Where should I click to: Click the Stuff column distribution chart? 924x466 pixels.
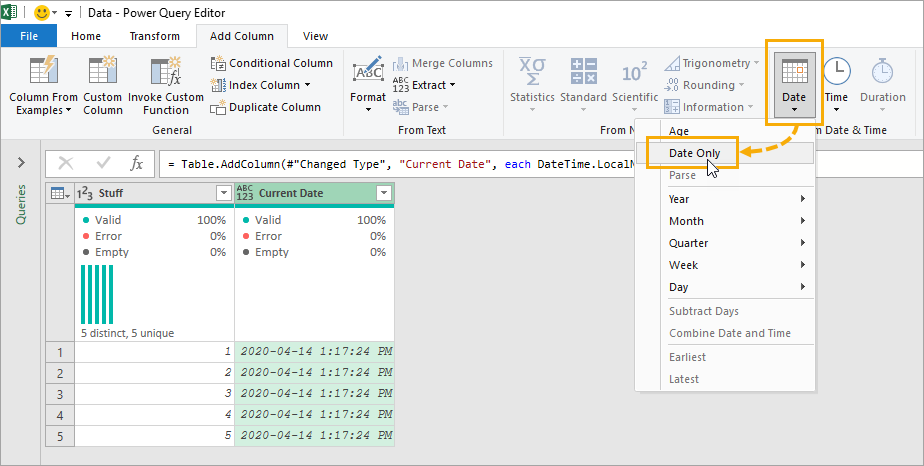pos(97,295)
